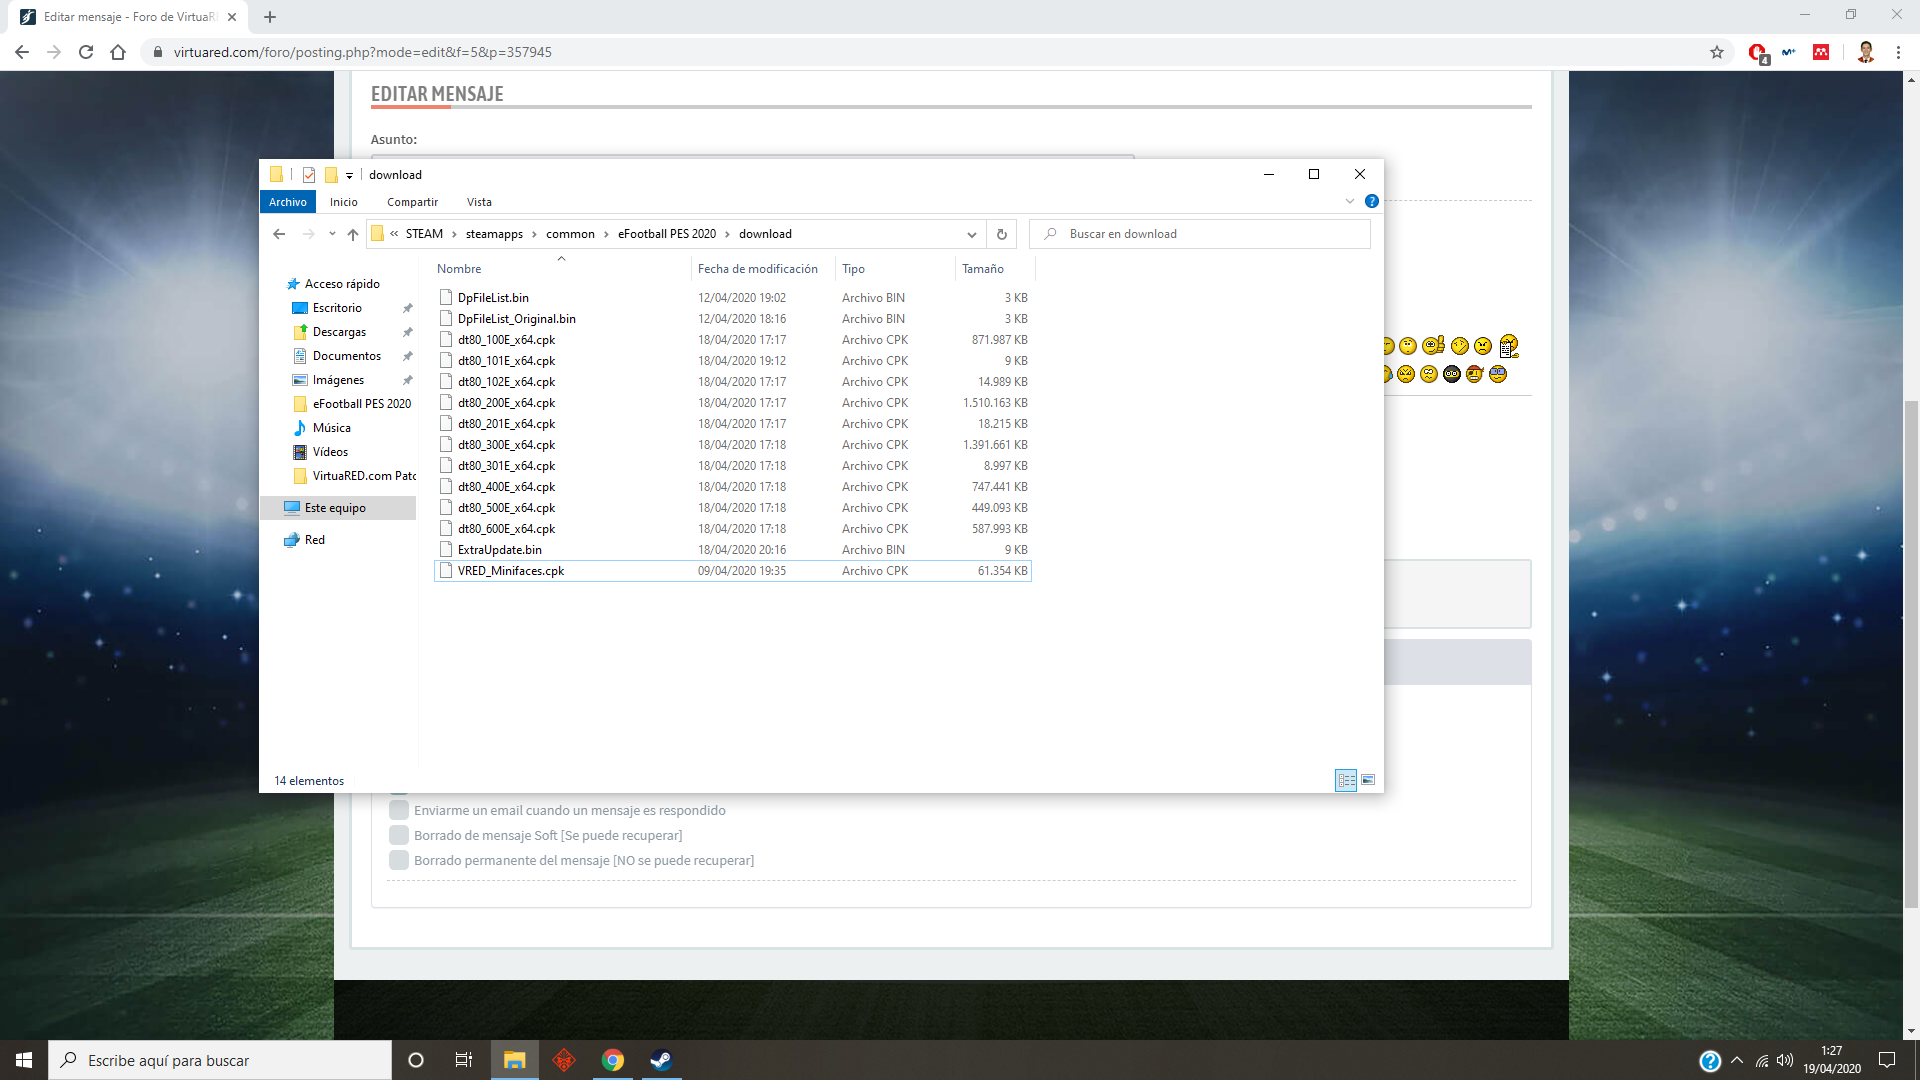Reload the Chrome page
The width and height of the screenshot is (1920, 1080).
(86, 52)
